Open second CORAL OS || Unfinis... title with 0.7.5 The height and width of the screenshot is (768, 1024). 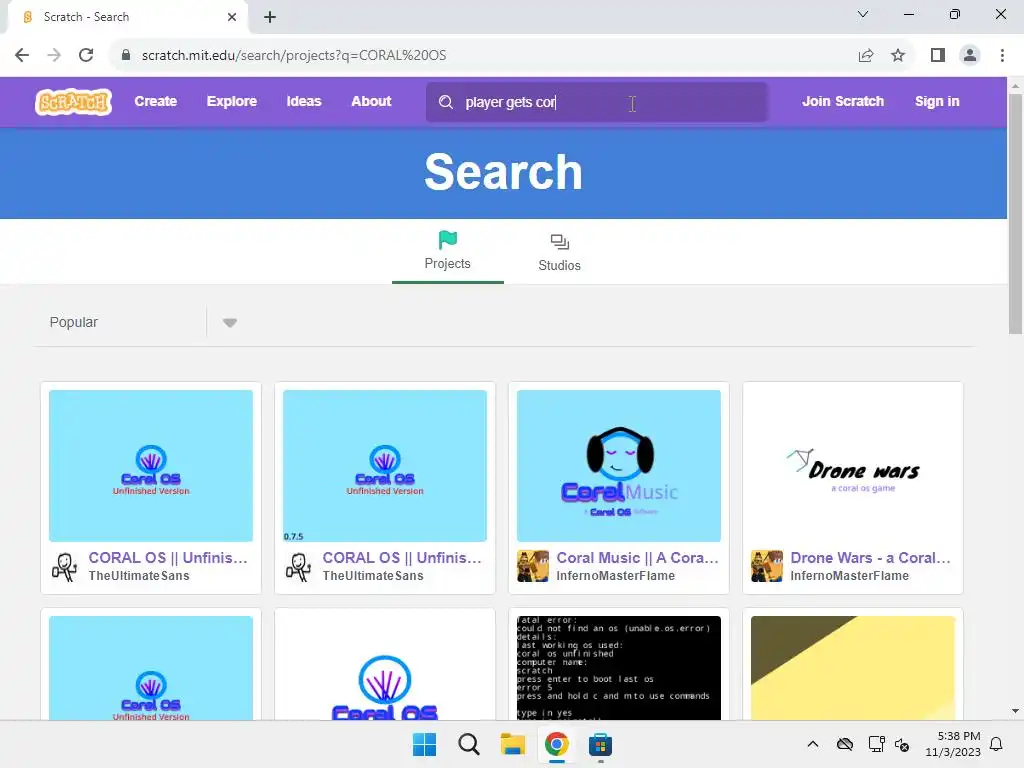point(402,558)
